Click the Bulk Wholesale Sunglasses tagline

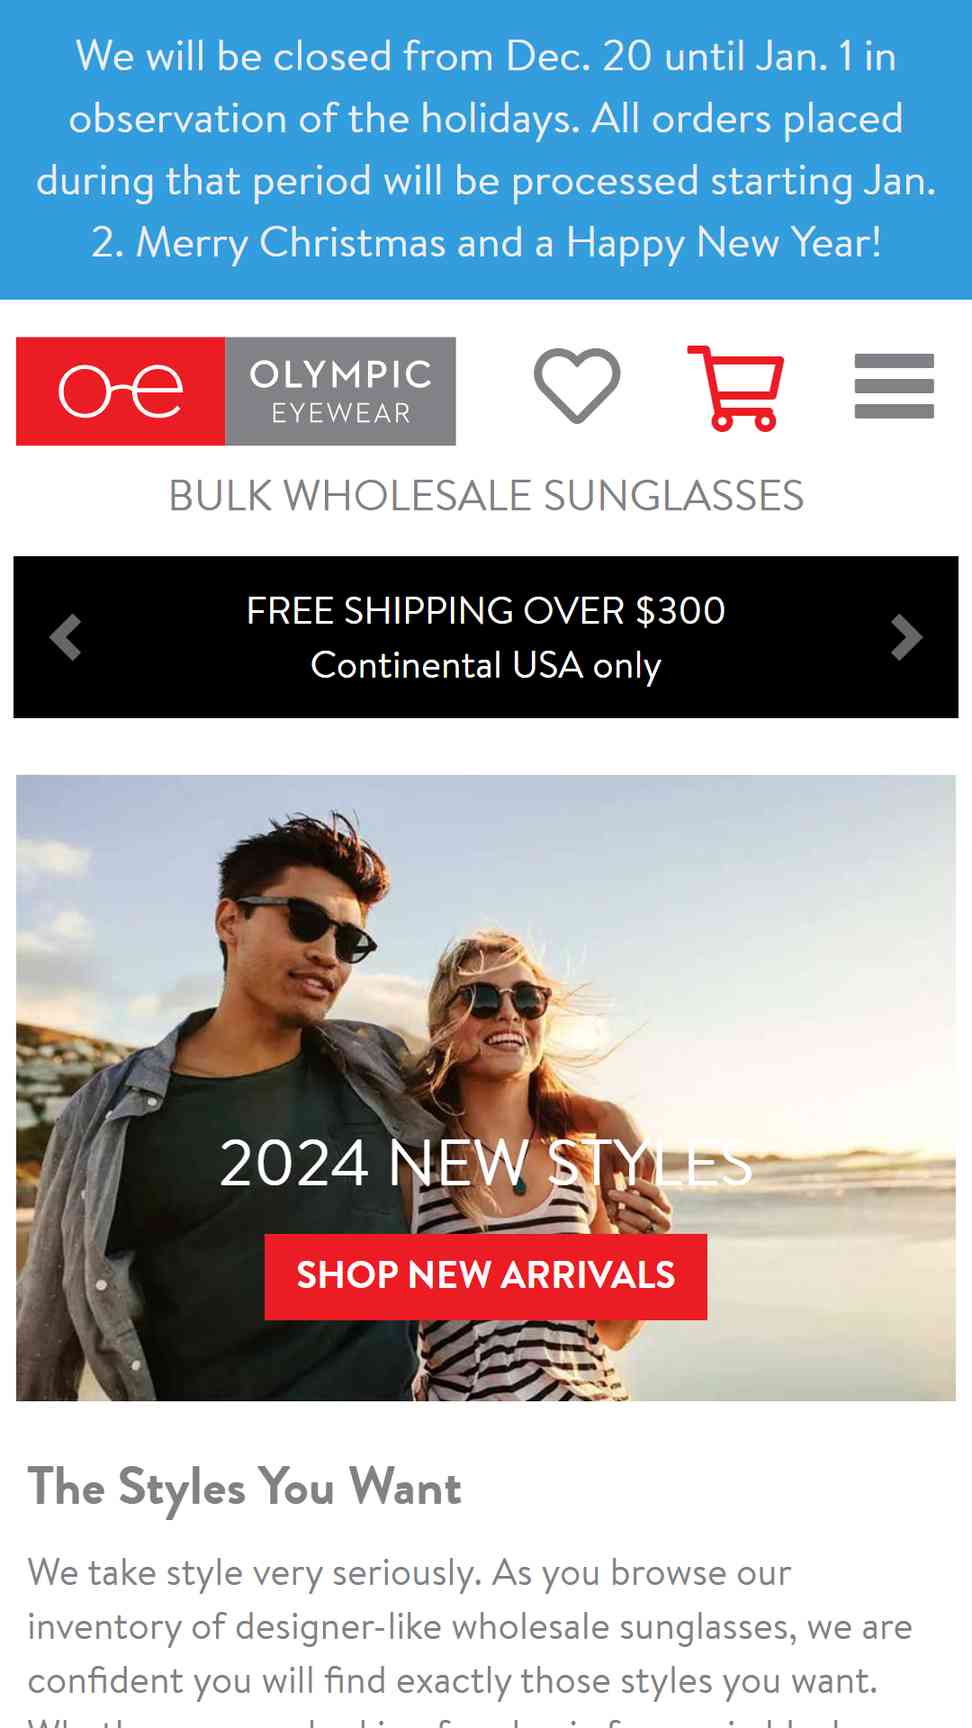tap(486, 496)
